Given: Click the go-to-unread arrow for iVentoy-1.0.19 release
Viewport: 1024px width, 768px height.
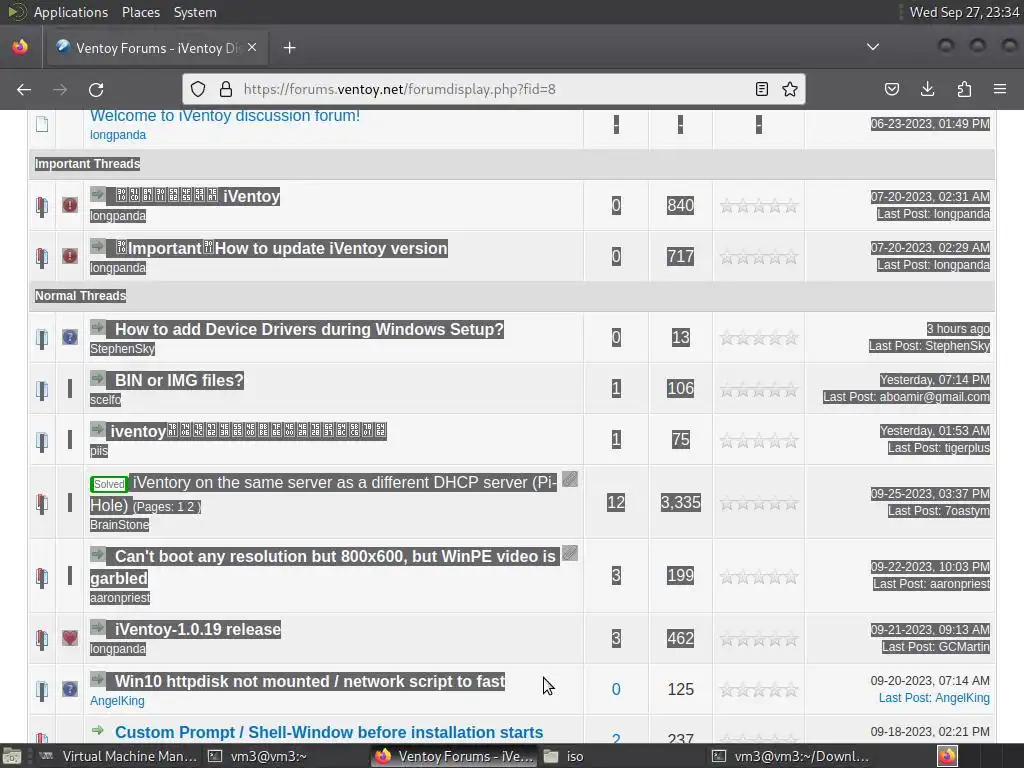Looking at the screenshot, I should point(98,627).
